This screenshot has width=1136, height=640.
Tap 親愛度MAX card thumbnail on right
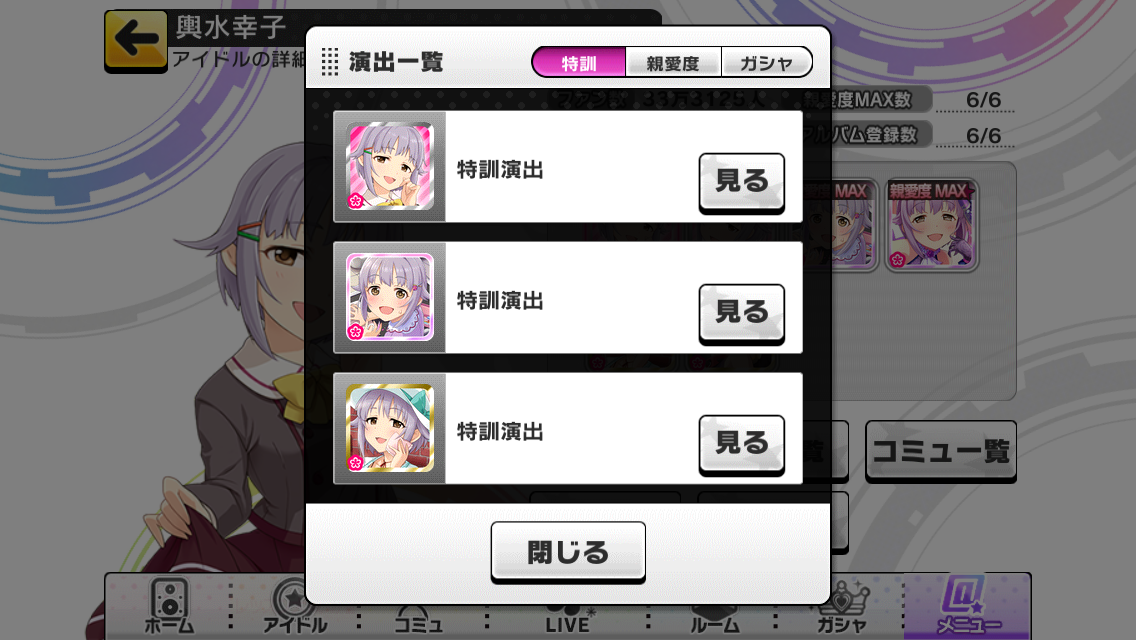click(x=932, y=225)
